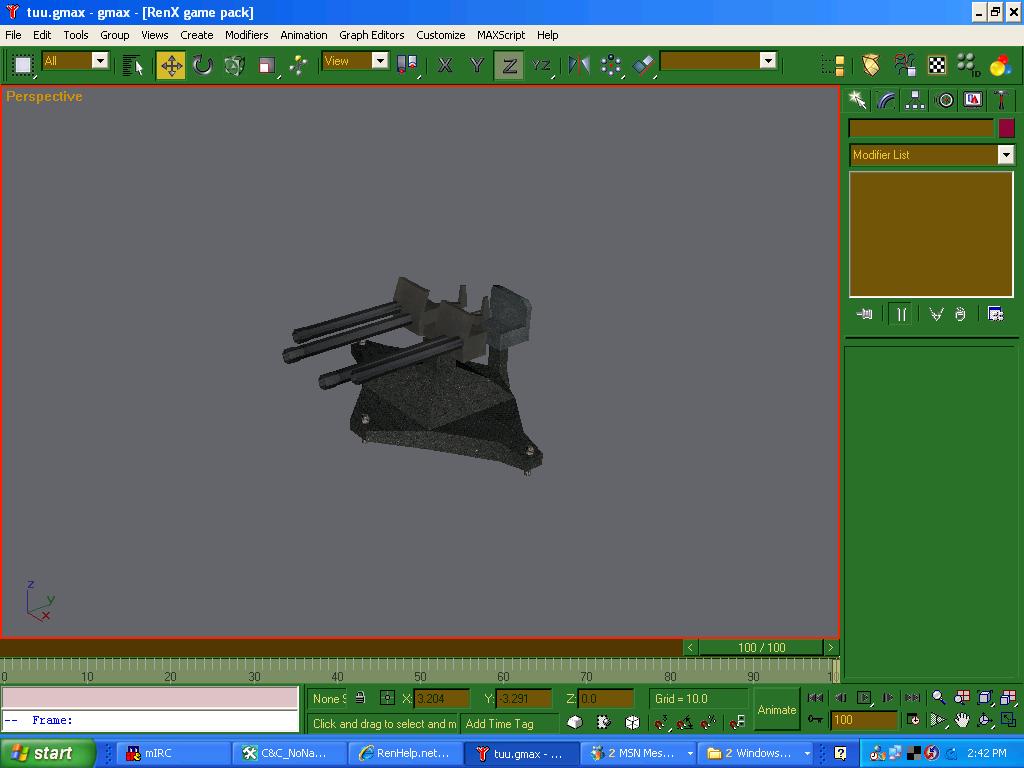Open the All selection filter dropdown
1024x768 pixels.
tap(100, 61)
